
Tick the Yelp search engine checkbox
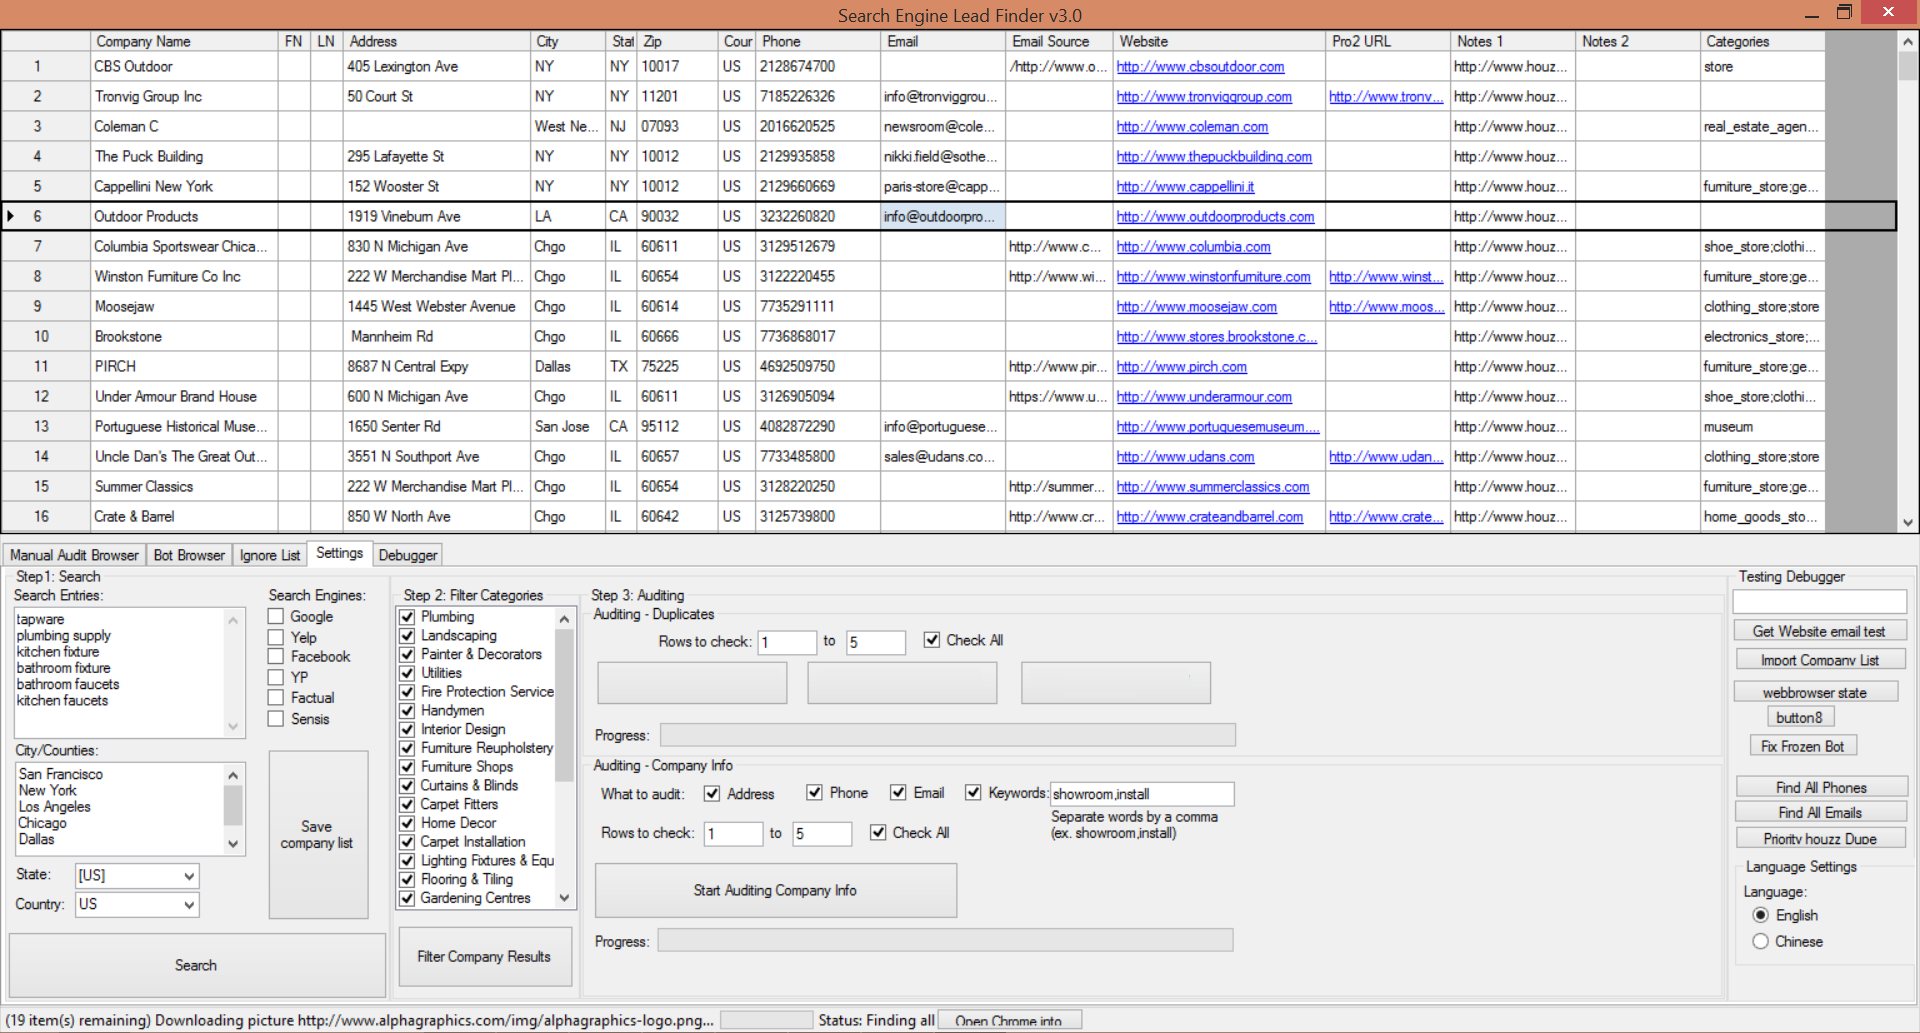276,637
